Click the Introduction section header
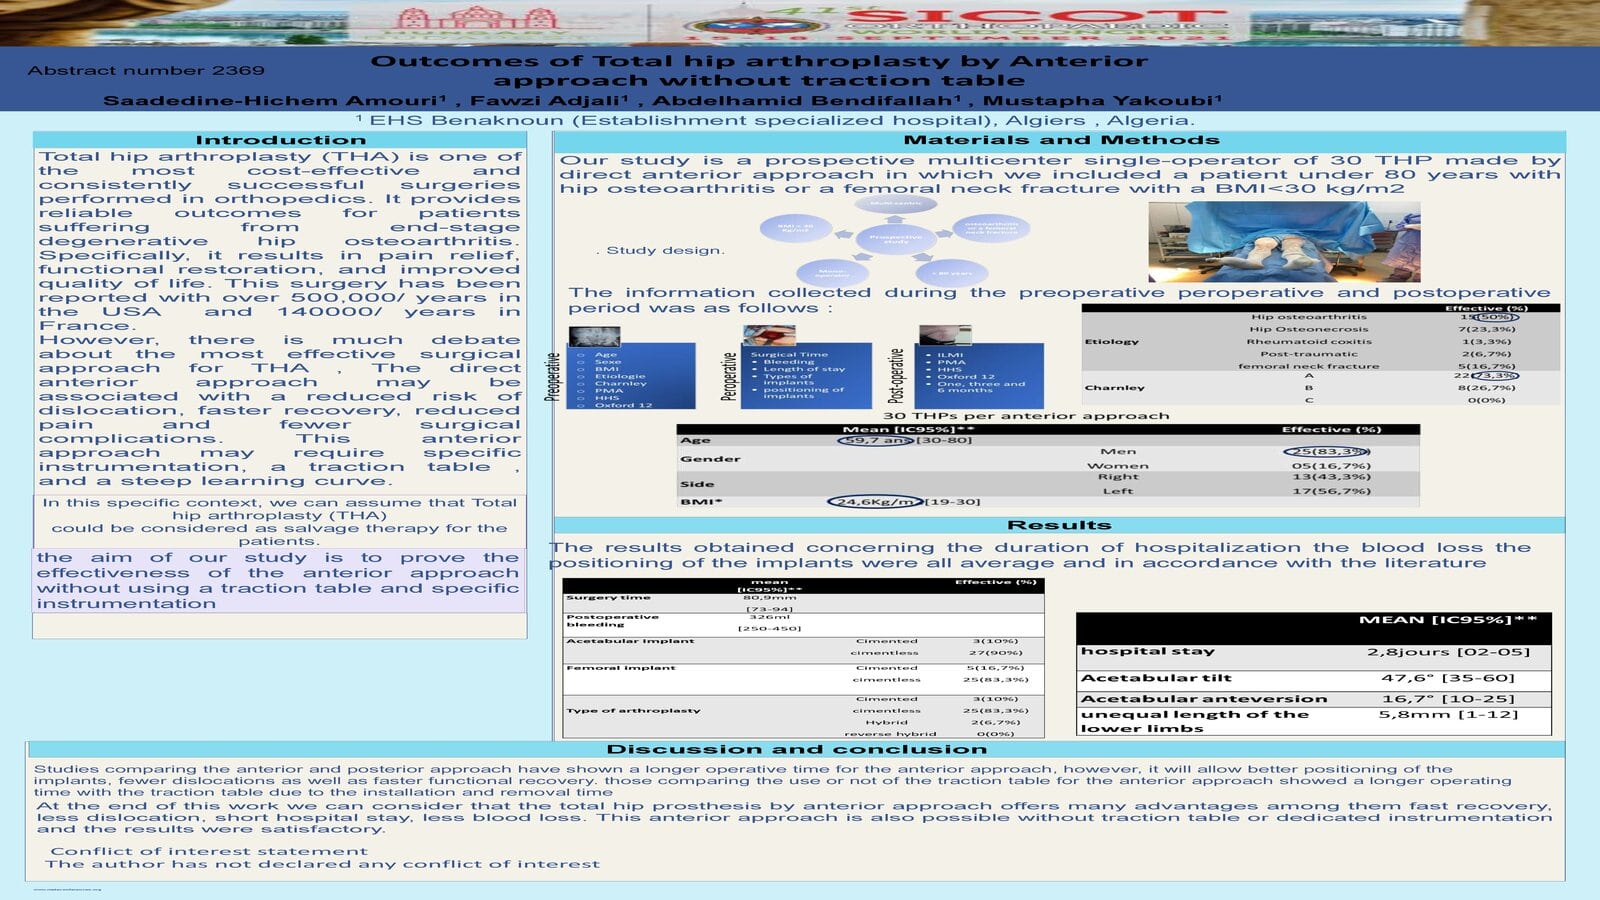1600x900 pixels. pyautogui.click(x=280, y=140)
